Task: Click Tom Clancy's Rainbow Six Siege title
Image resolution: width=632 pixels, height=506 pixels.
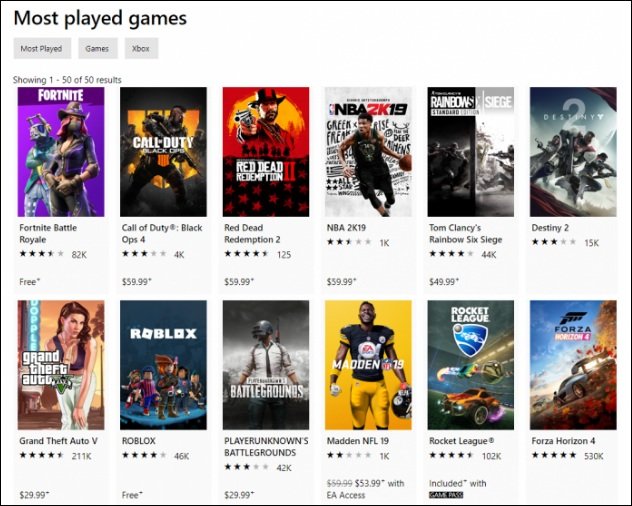Action: click(x=466, y=233)
